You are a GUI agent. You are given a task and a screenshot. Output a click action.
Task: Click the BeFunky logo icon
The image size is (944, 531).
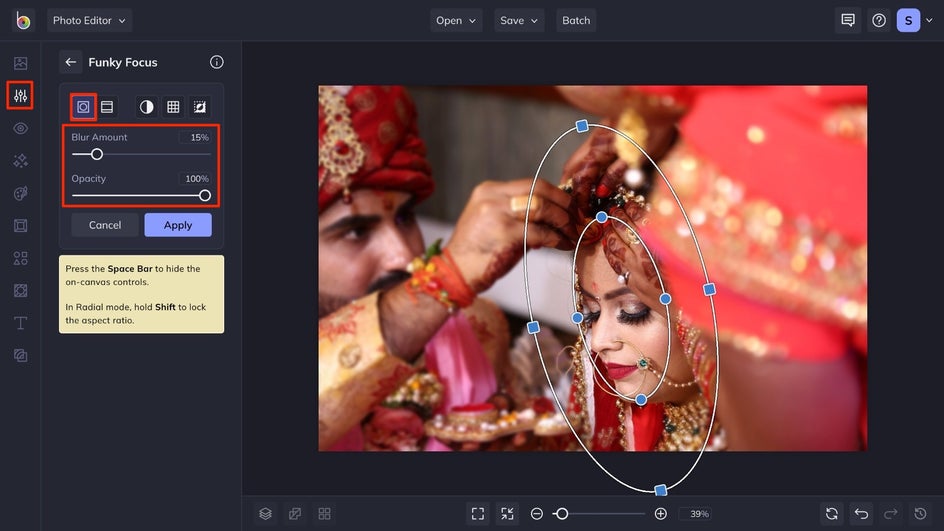(x=23, y=20)
